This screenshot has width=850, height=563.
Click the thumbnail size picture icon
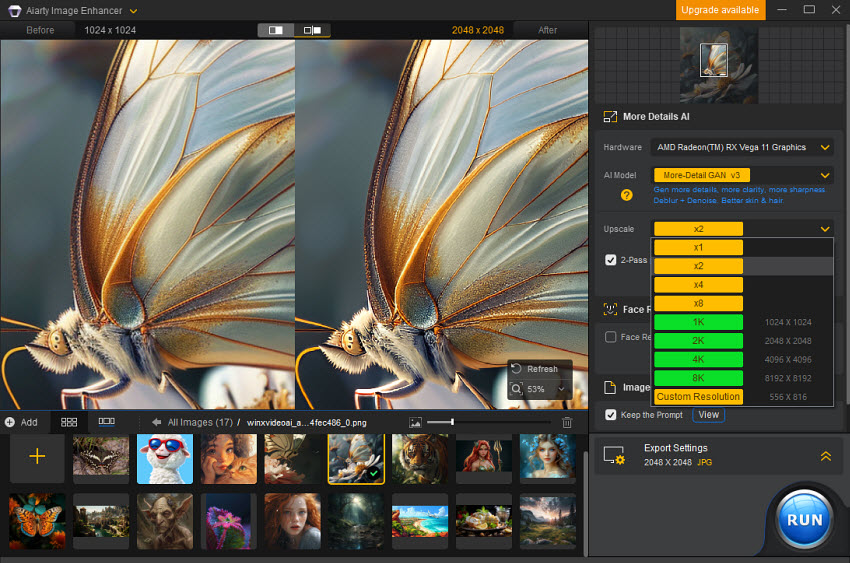[x=415, y=423]
